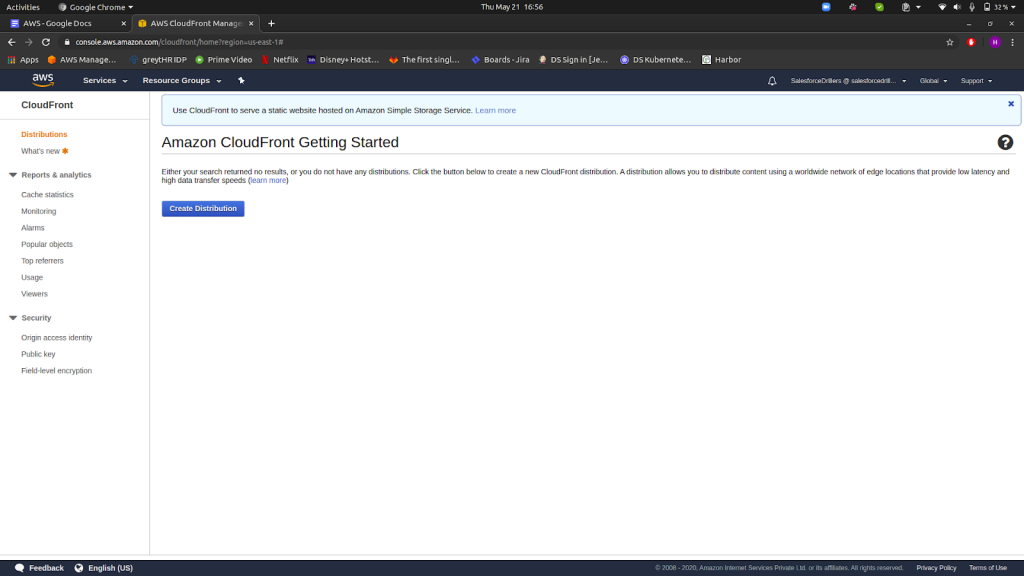Follow the 'learn more' link in description

point(268,180)
